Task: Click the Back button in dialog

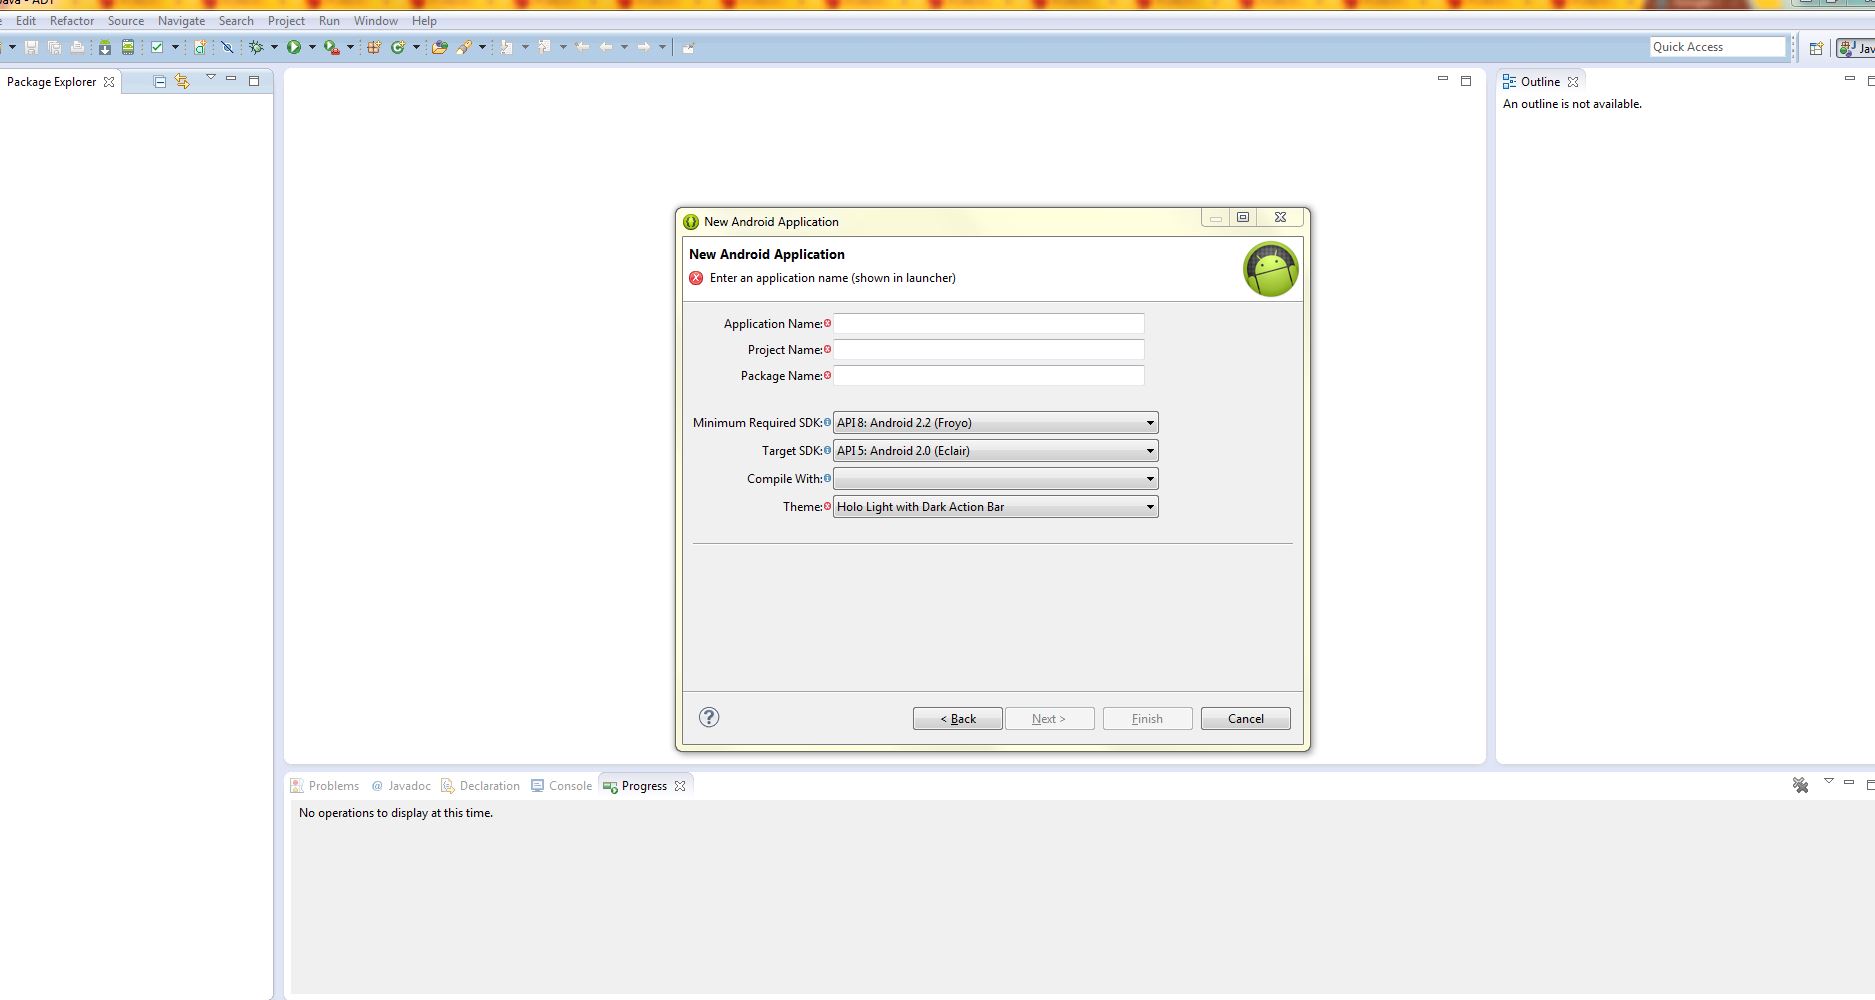Action: tap(957, 719)
